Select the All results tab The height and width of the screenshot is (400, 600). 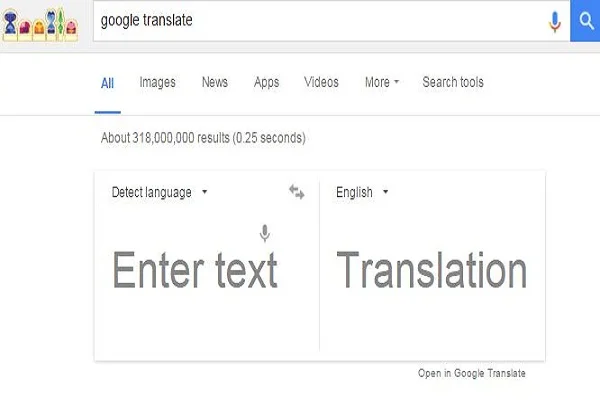tap(108, 83)
